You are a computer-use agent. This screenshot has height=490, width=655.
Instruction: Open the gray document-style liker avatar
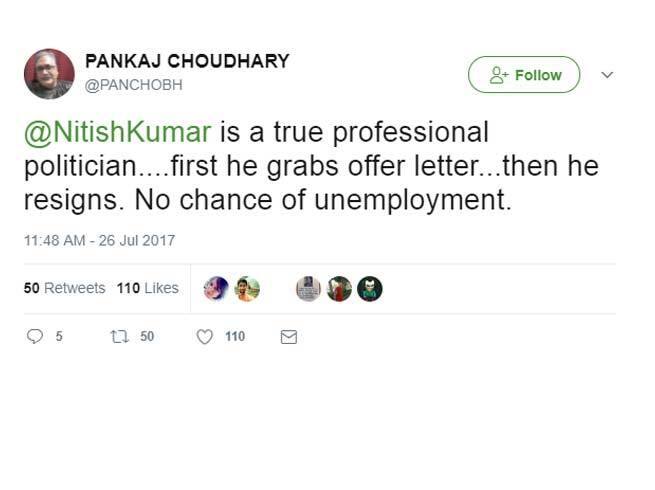pyautogui.click(x=308, y=288)
